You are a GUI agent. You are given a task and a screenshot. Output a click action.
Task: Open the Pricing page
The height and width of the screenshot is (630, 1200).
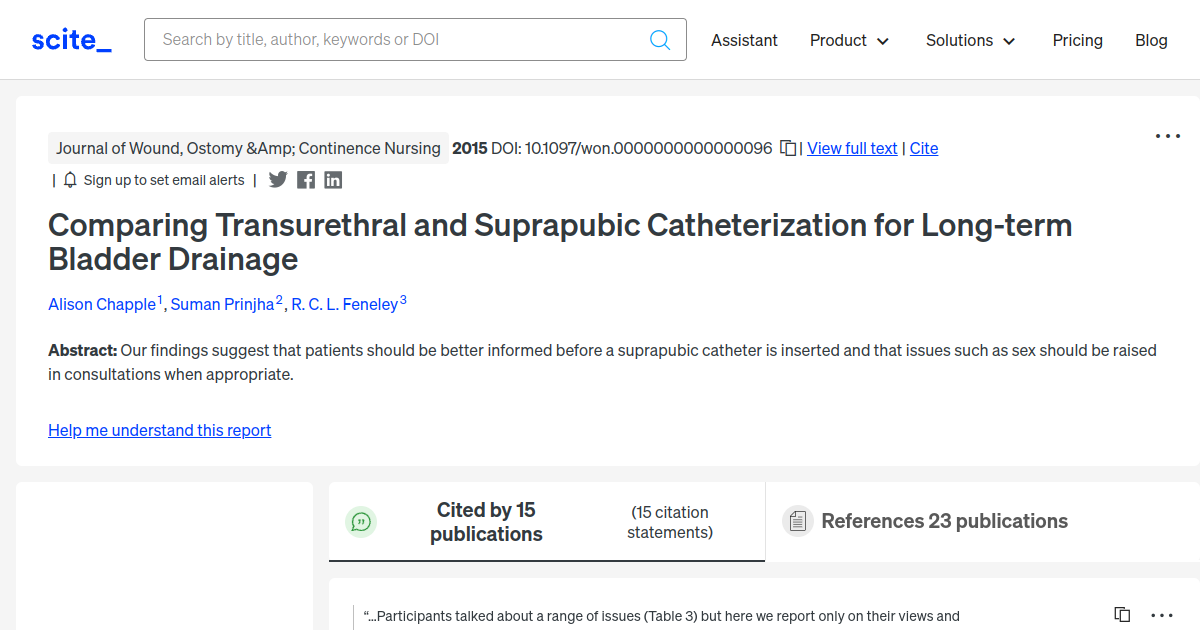point(1077,40)
